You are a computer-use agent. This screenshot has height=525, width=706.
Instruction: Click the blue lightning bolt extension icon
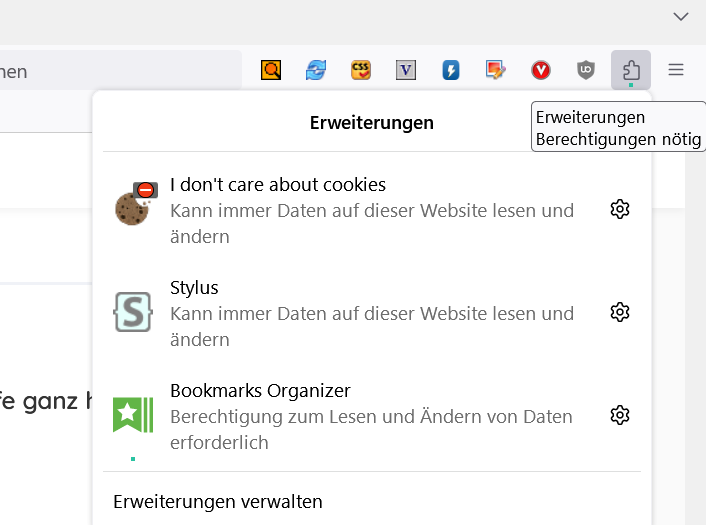[x=451, y=70]
